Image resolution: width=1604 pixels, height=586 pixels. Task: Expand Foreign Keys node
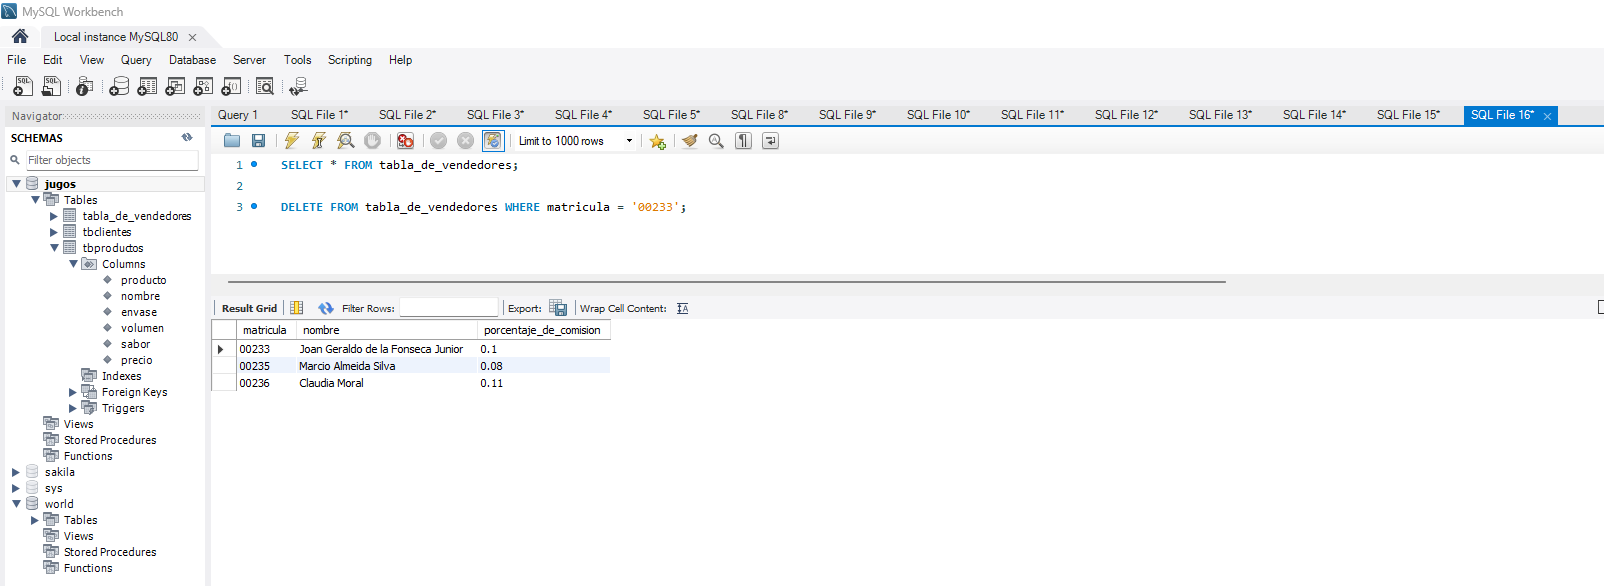(x=73, y=392)
